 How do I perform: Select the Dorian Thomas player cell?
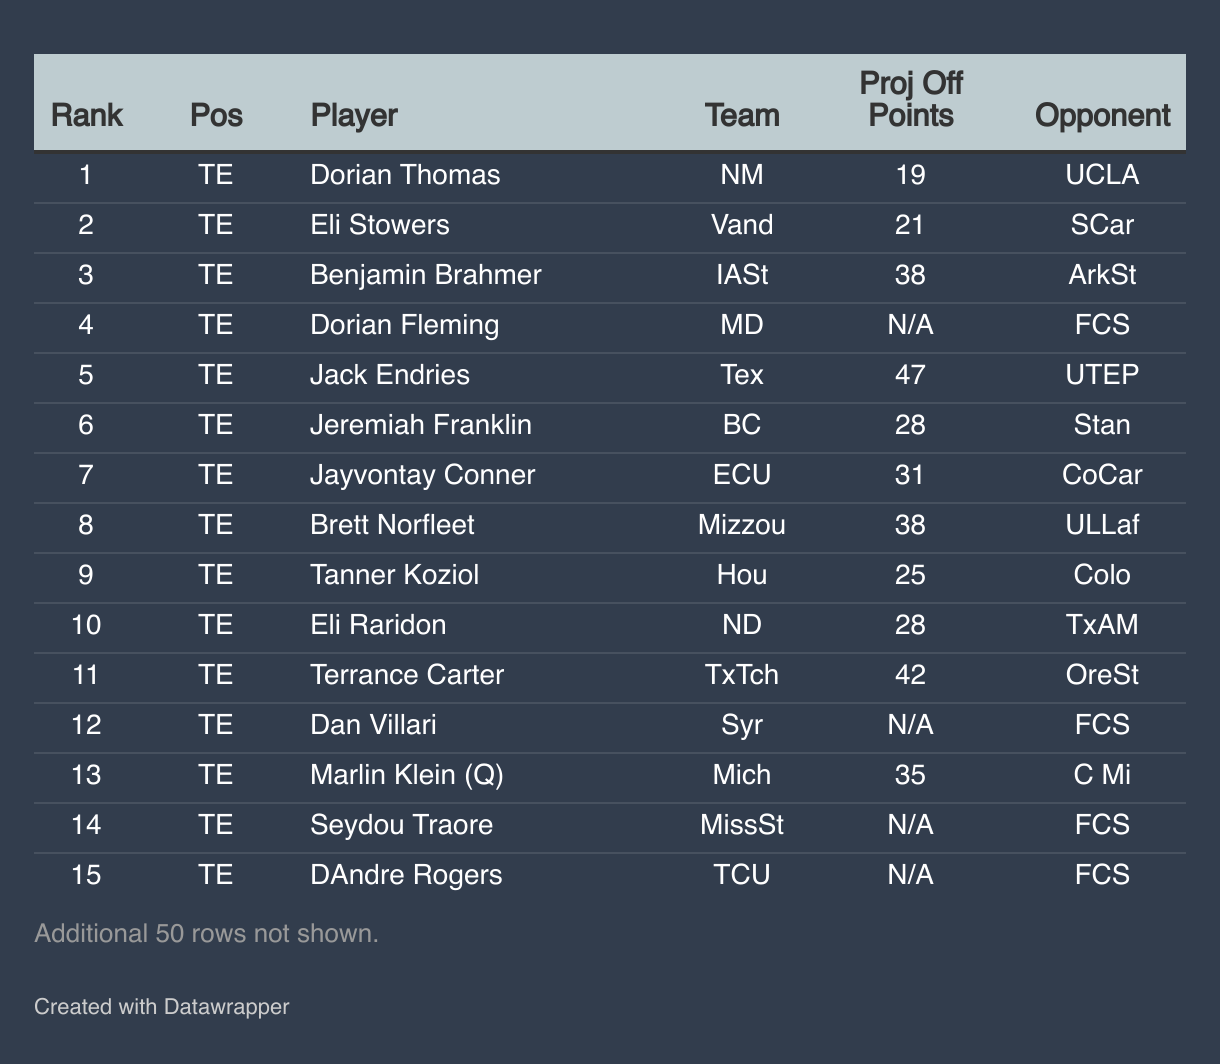click(x=405, y=175)
